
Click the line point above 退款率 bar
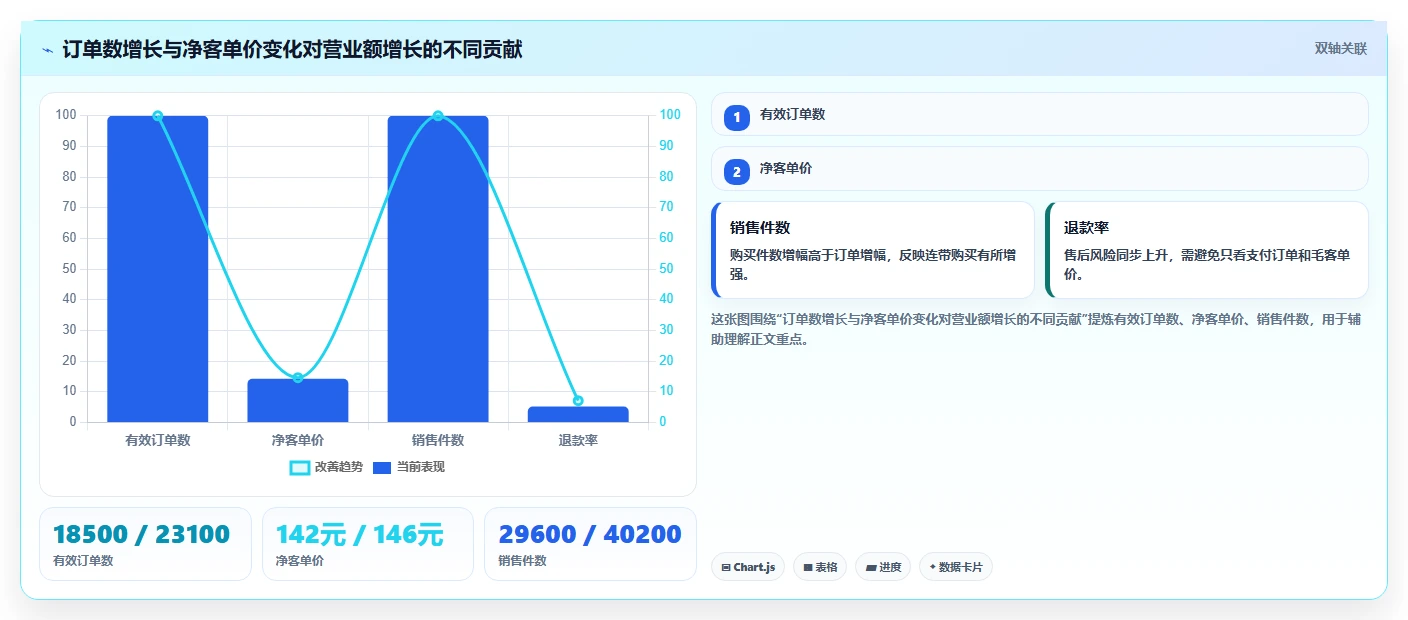tap(578, 401)
